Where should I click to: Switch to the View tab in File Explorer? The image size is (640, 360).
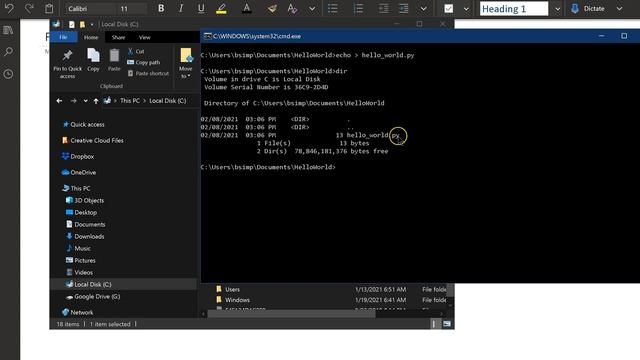[x=144, y=37]
